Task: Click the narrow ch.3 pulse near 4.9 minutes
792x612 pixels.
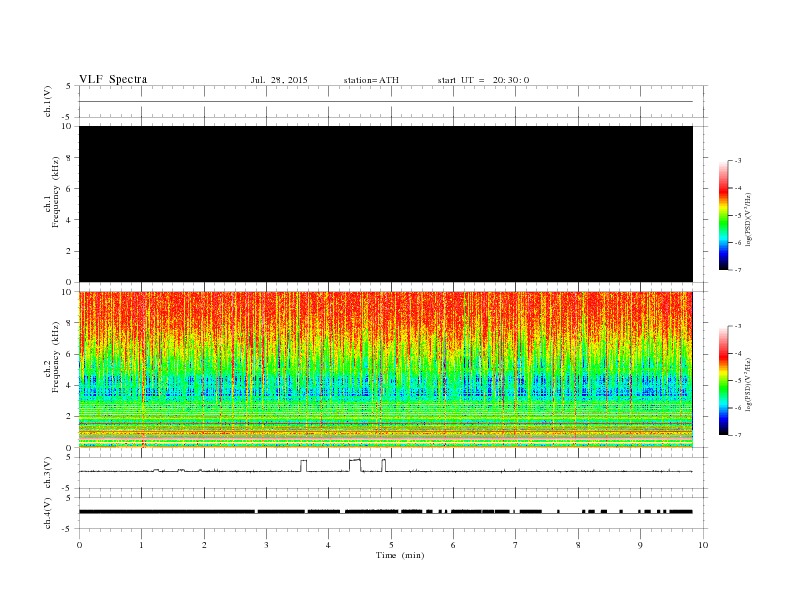Action: click(x=384, y=466)
